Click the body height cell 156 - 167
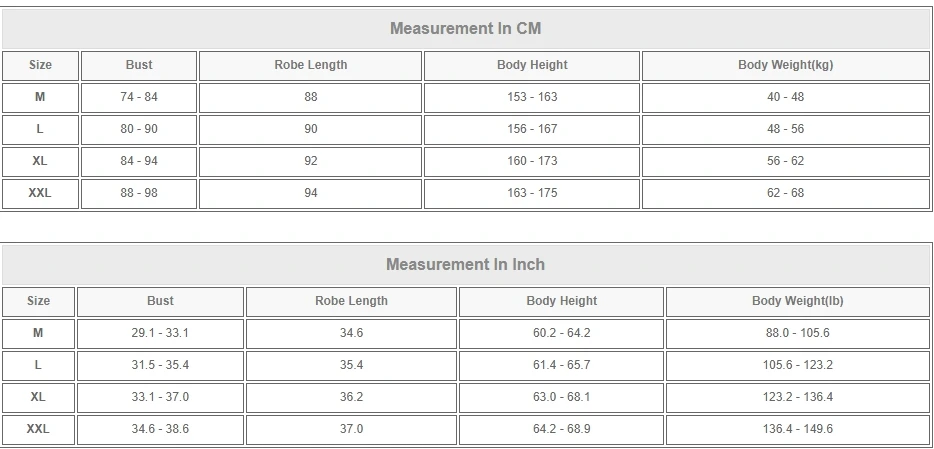The height and width of the screenshot is (449, 934). click(x=532, y=129)
